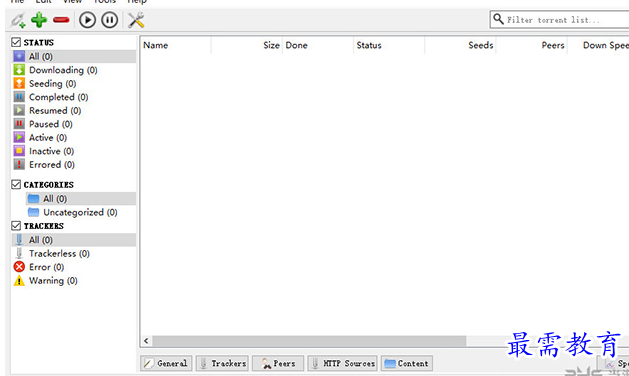Click the yellow Warning triangle icon
629x376 pixels.
19,280
